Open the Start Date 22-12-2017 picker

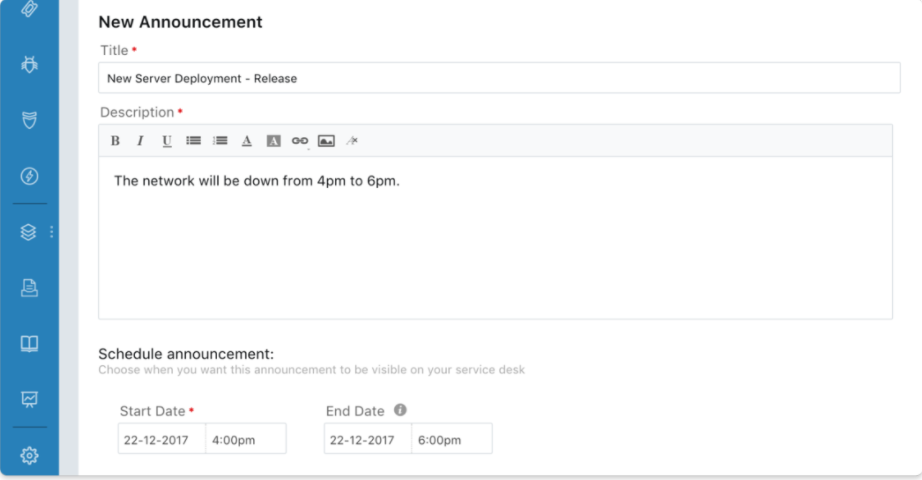(x=162, y=439)
